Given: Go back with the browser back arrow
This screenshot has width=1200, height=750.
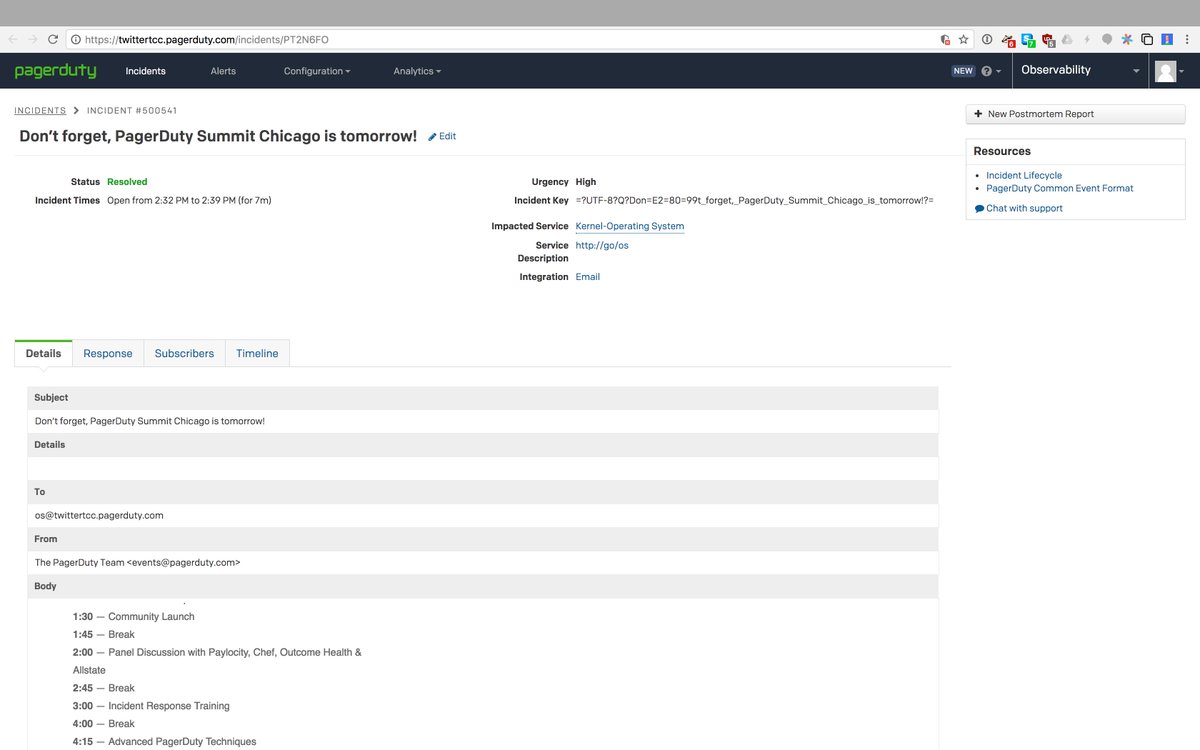Looking at the screenshot, I should [13, 40].
